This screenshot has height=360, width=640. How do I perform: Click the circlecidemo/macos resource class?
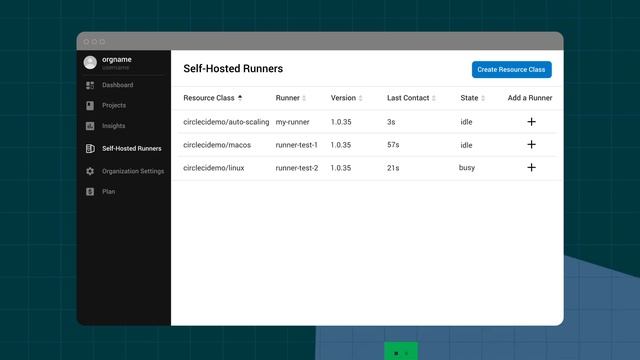pyautogui.click(x=217, y=145)
